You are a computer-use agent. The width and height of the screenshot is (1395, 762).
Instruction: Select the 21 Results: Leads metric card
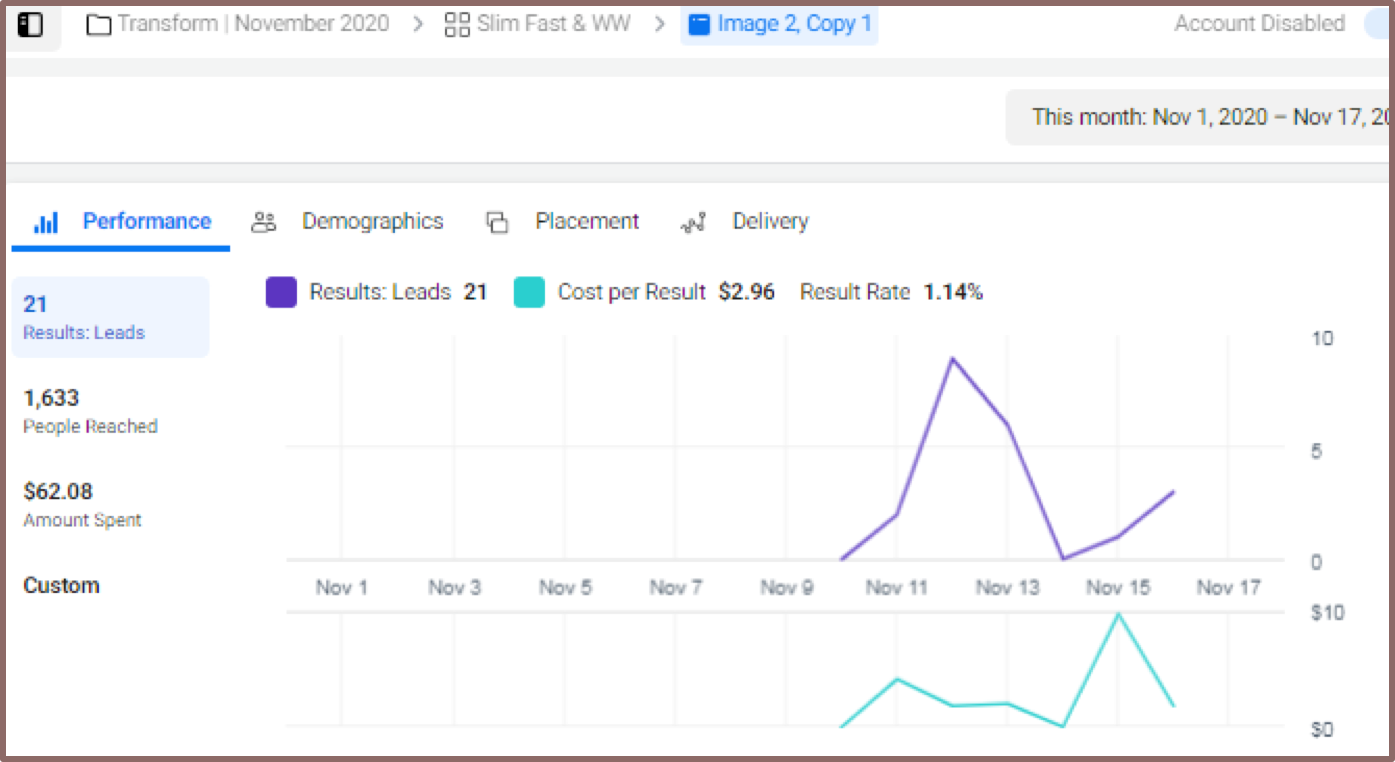tap(110, 317)
